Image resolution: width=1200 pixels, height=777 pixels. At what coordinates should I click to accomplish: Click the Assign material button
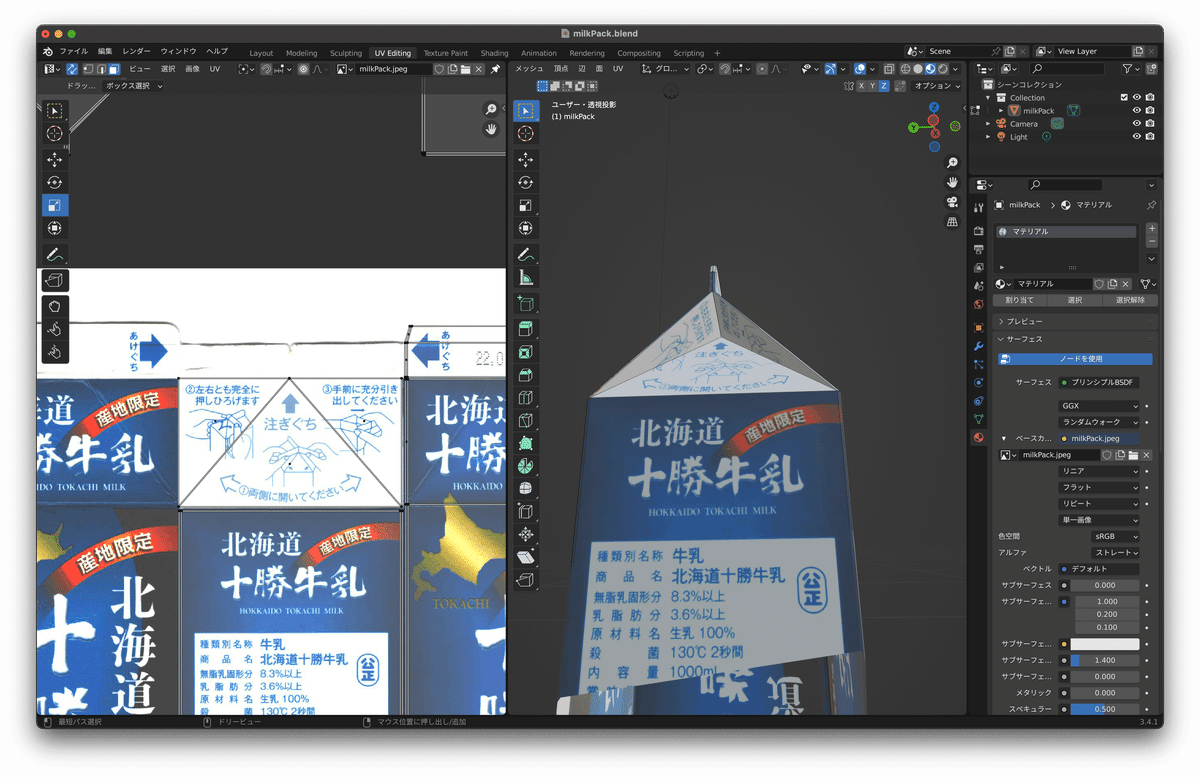pyautogui.click(x=1020, y=300)
